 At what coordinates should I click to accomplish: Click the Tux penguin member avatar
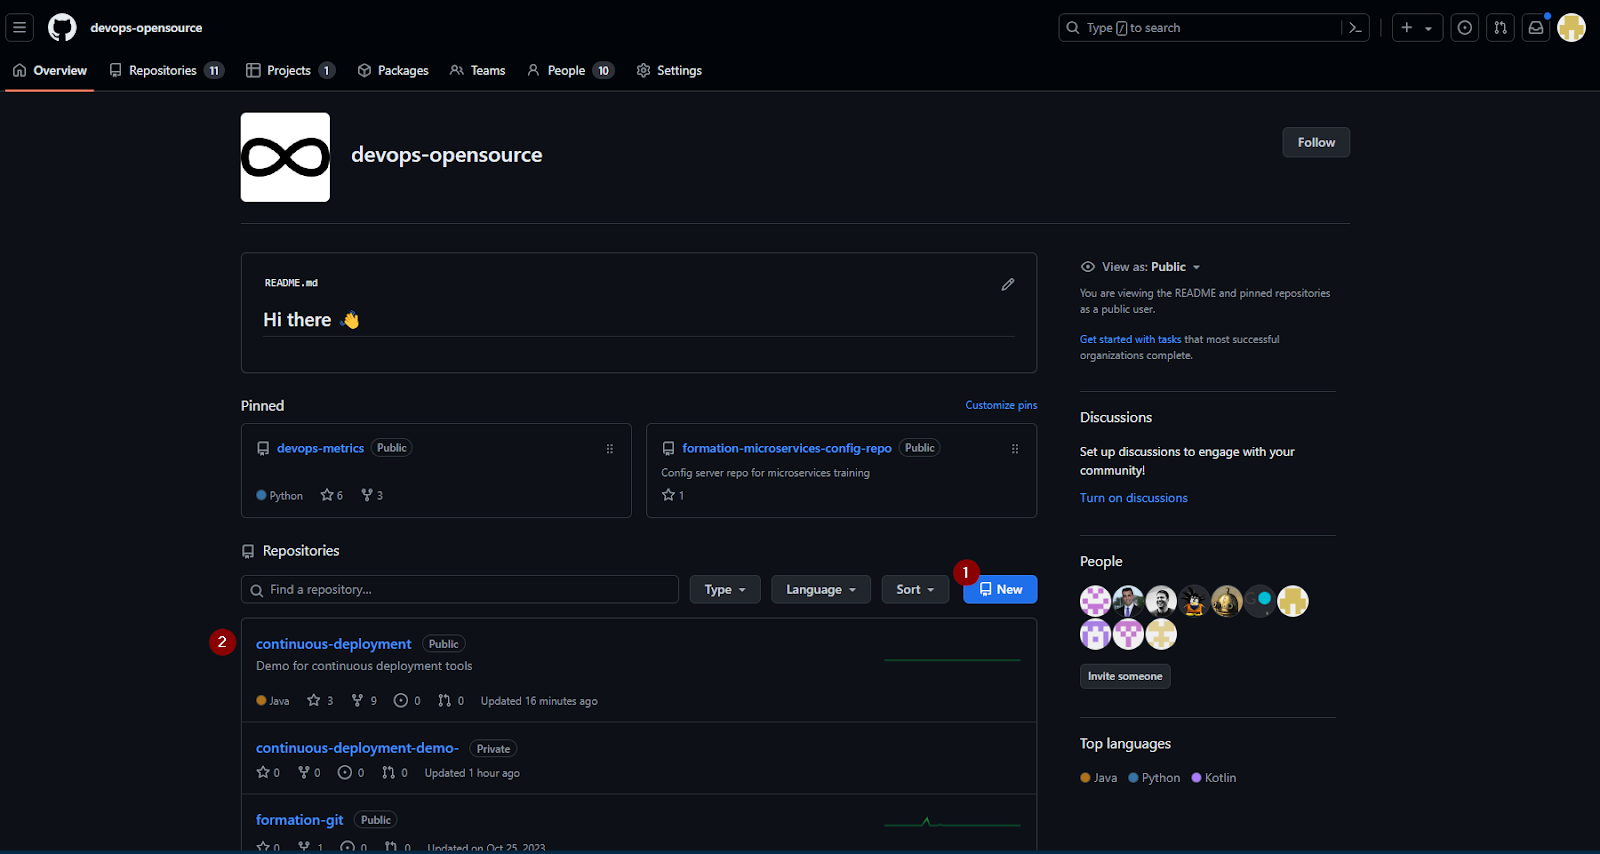(1194, 601)
